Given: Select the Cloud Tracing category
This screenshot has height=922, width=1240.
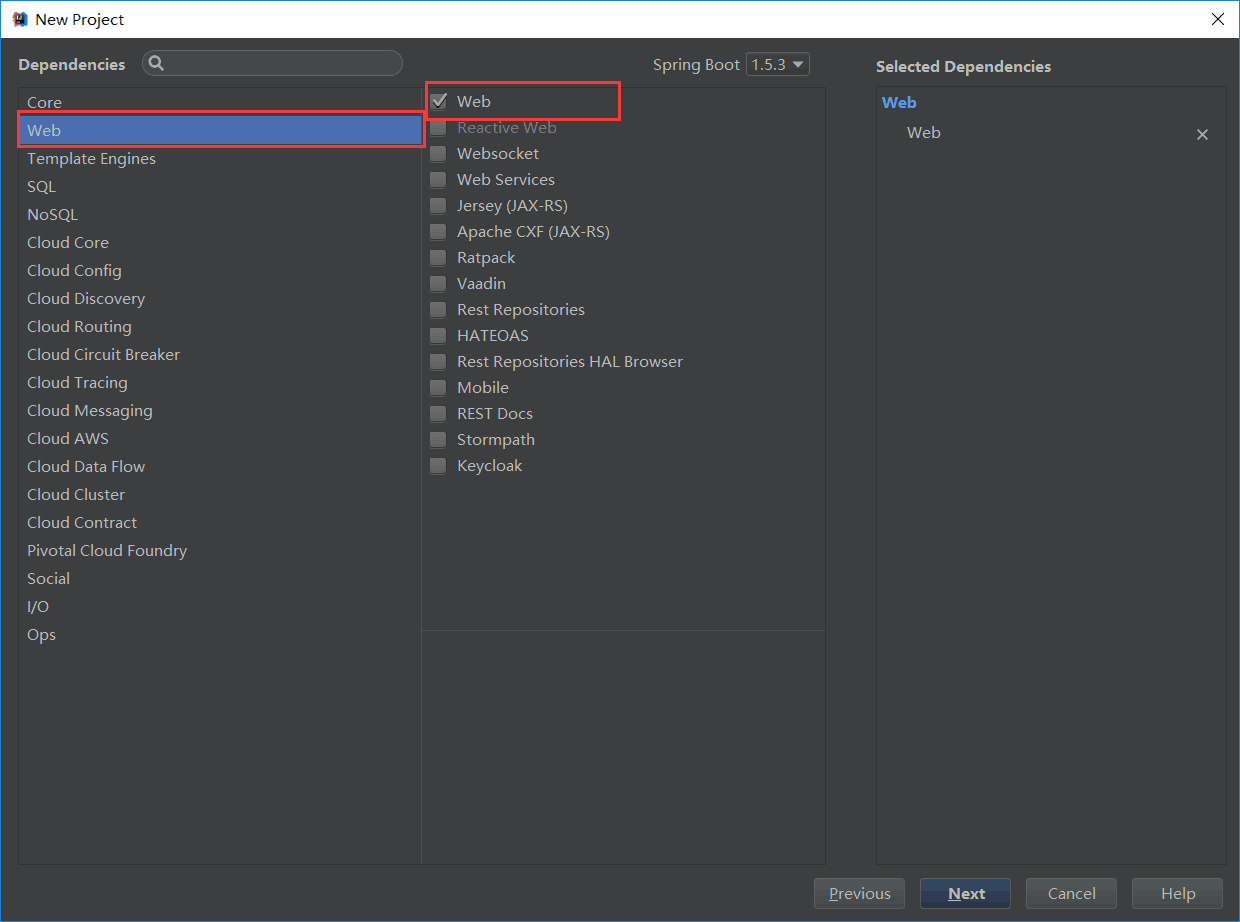Looking at the screenshot, I should coord(220,382).
